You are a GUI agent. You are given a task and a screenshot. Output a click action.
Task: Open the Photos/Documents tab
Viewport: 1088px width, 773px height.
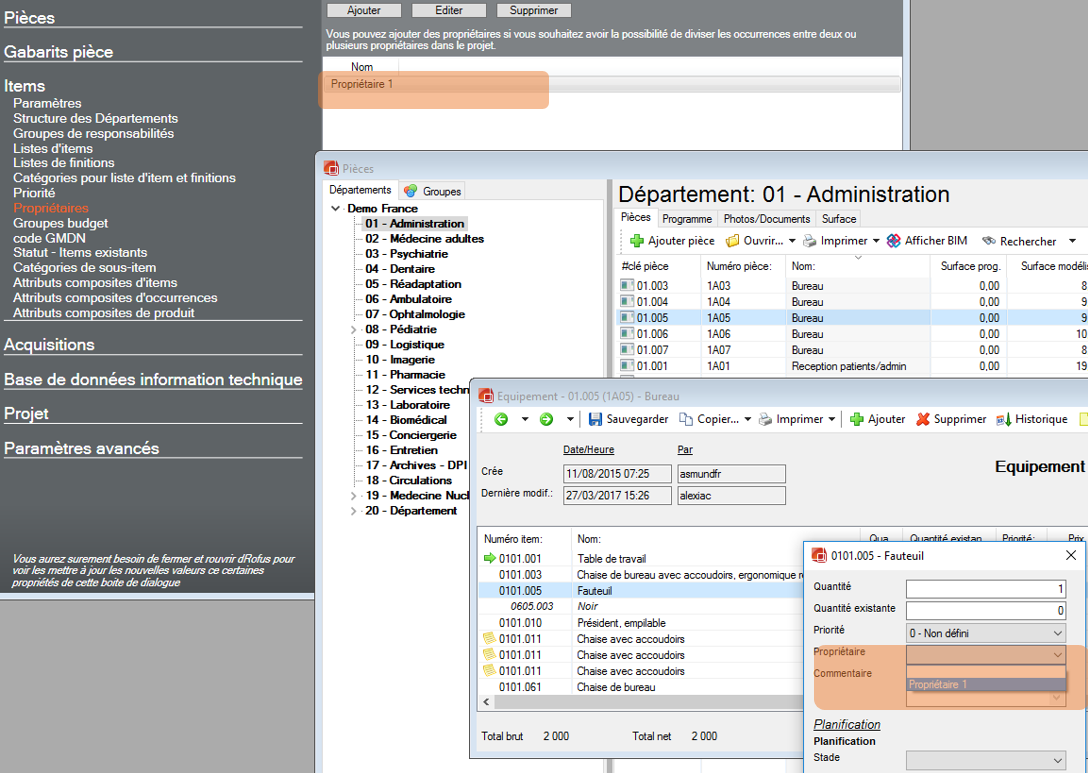pyautogui.click(x=767, y=219)
